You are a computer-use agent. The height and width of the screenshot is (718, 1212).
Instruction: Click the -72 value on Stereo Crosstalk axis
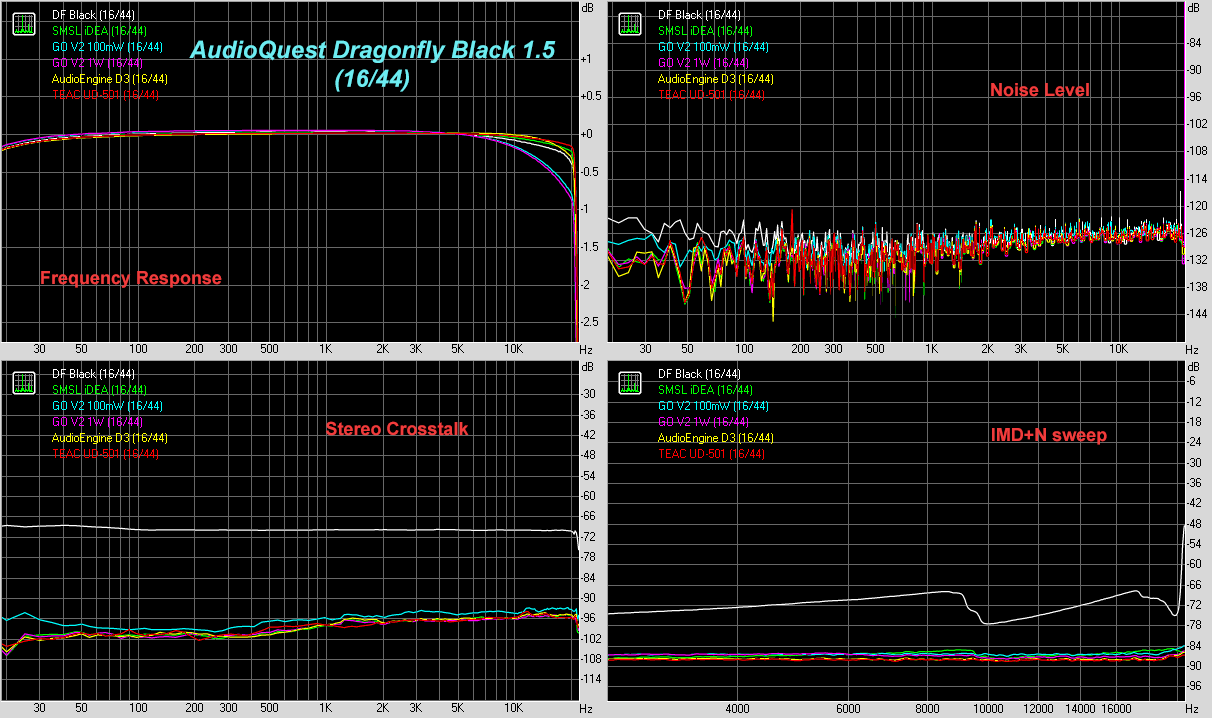click(x=589, y=536)
